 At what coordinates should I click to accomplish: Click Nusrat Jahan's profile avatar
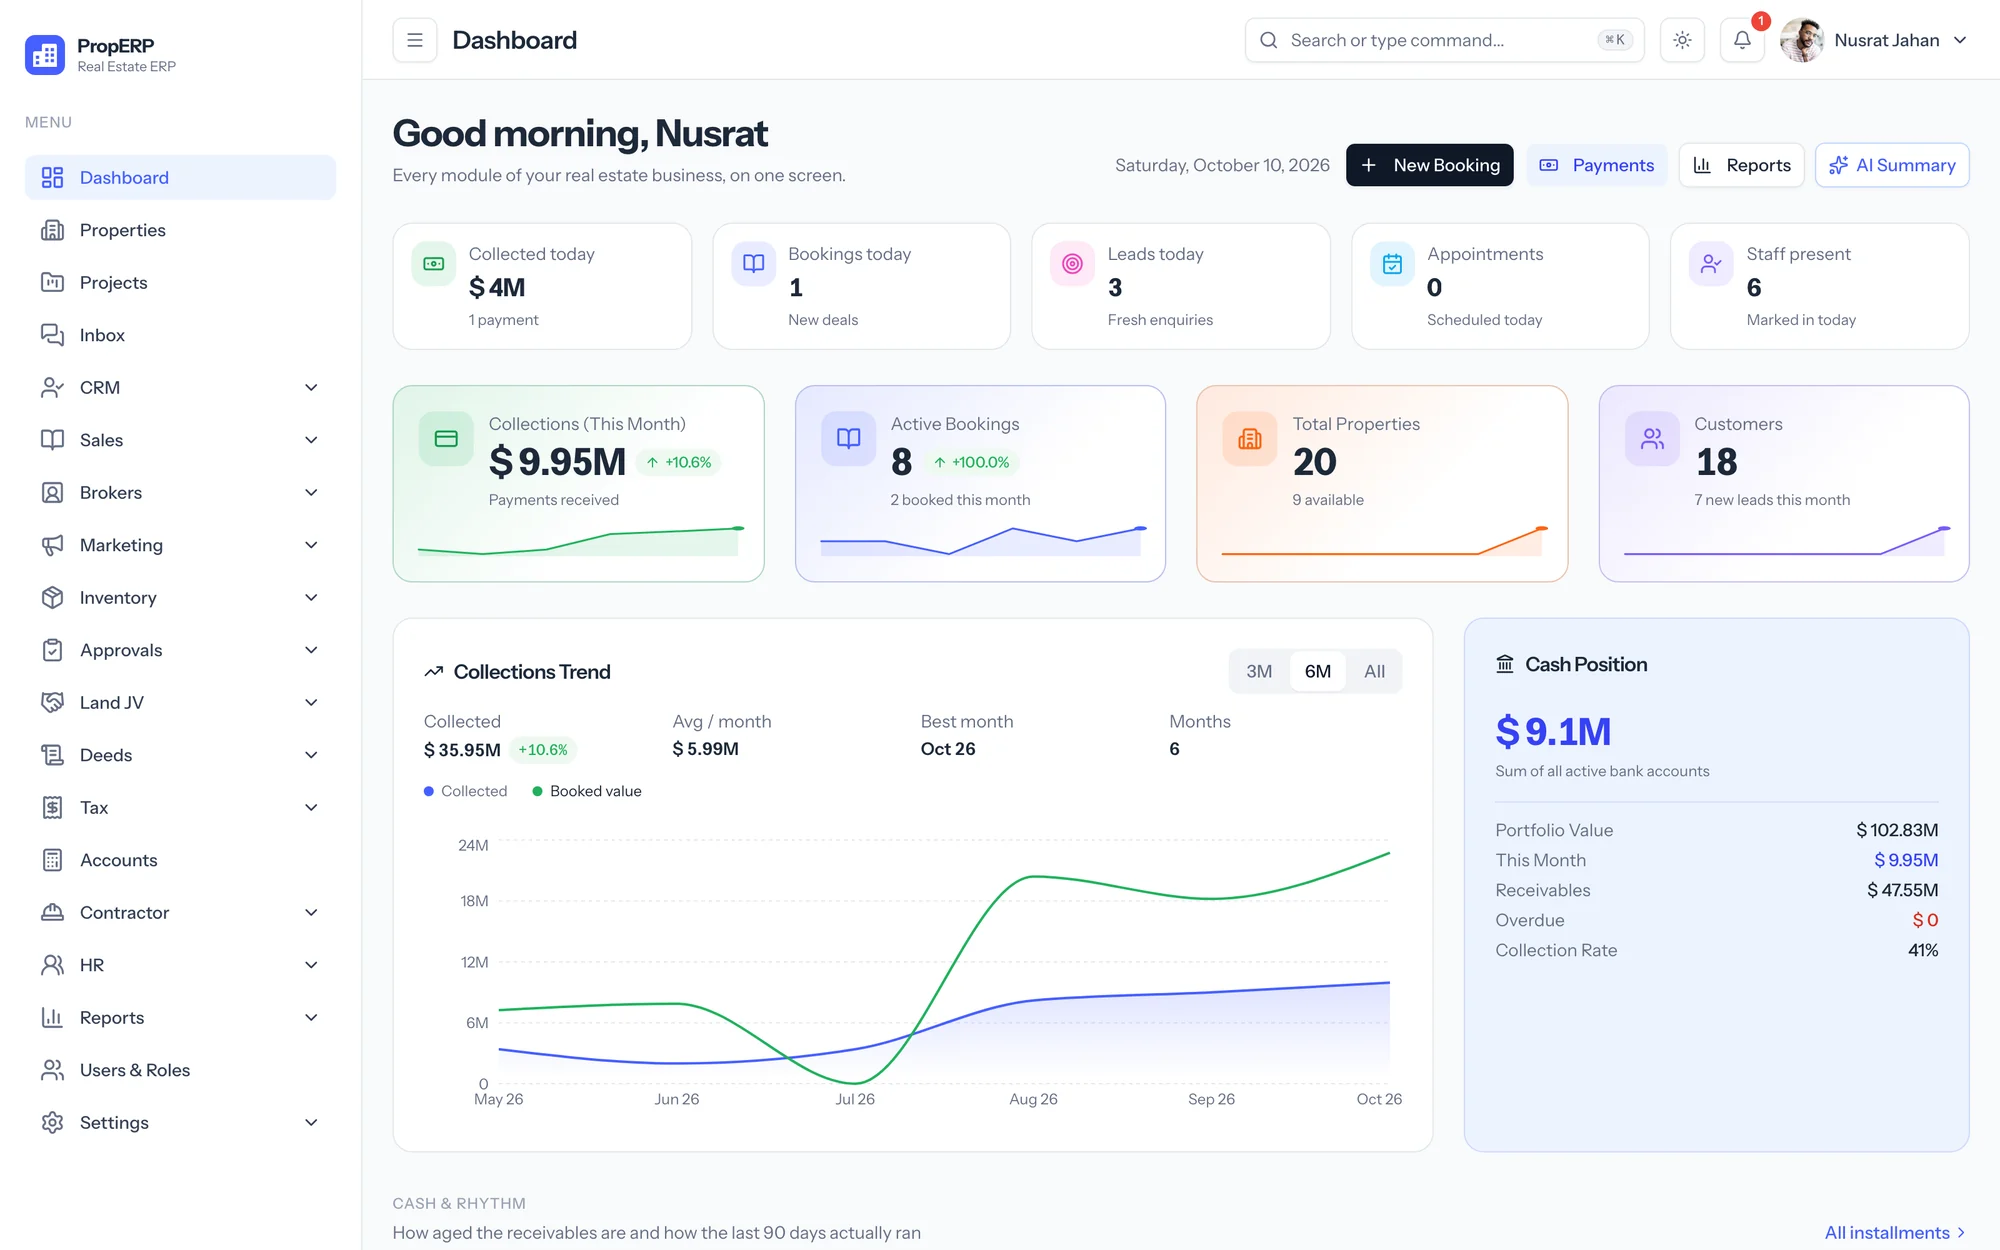point(1802,40)
